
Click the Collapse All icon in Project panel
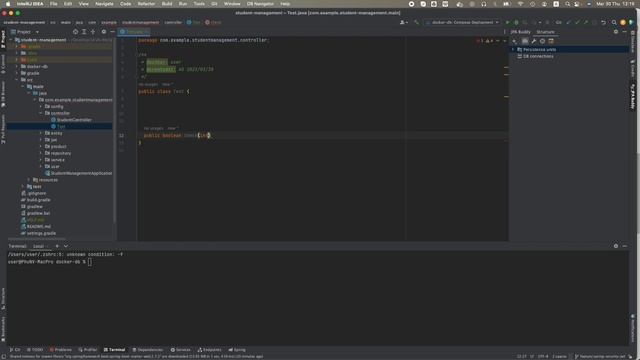[93, 32]
